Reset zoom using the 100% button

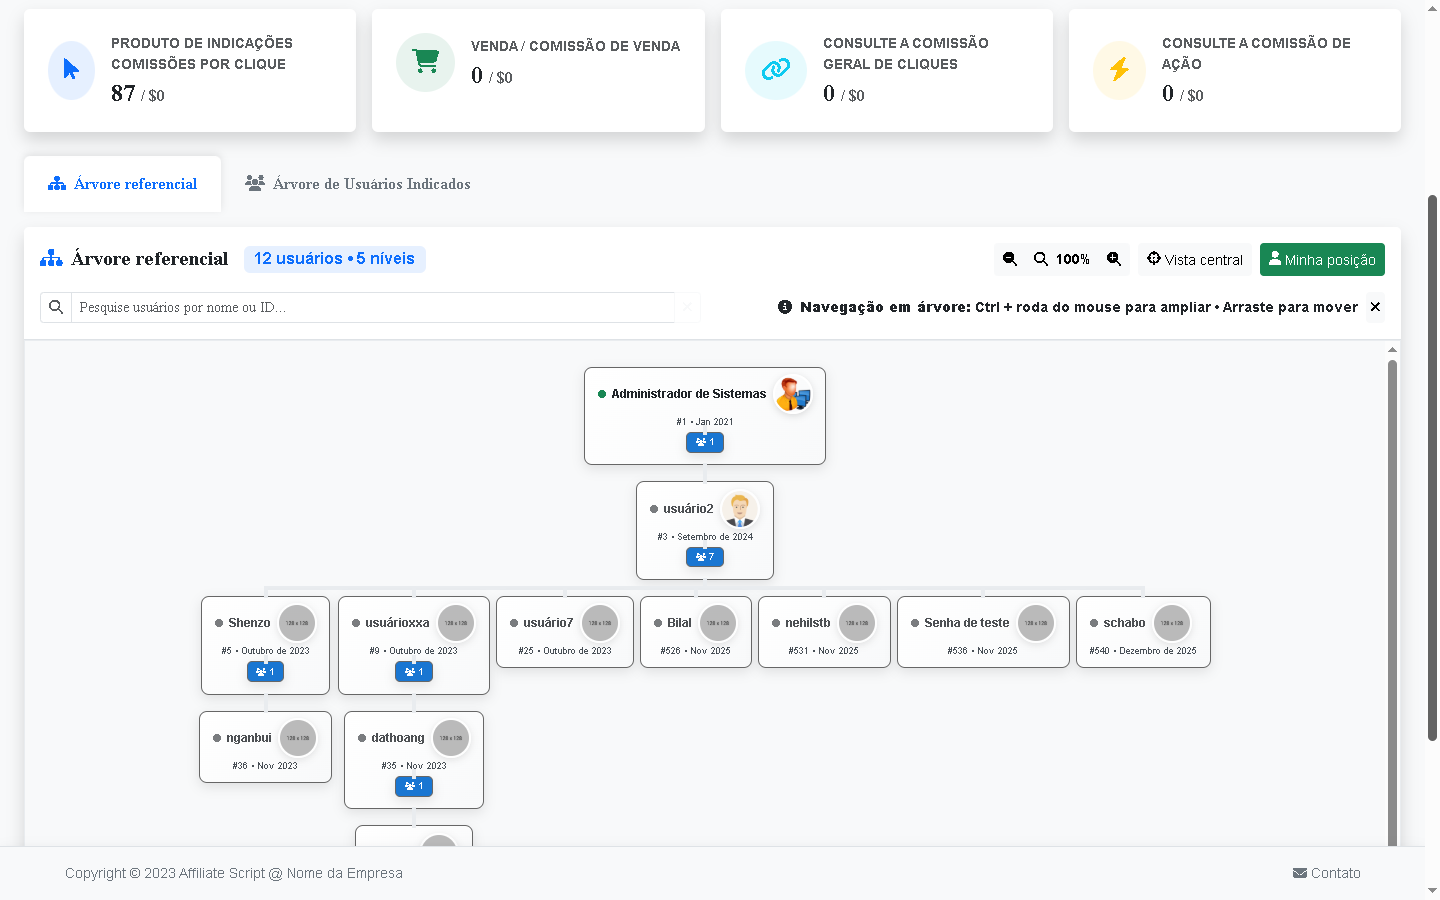[1062, 259]
